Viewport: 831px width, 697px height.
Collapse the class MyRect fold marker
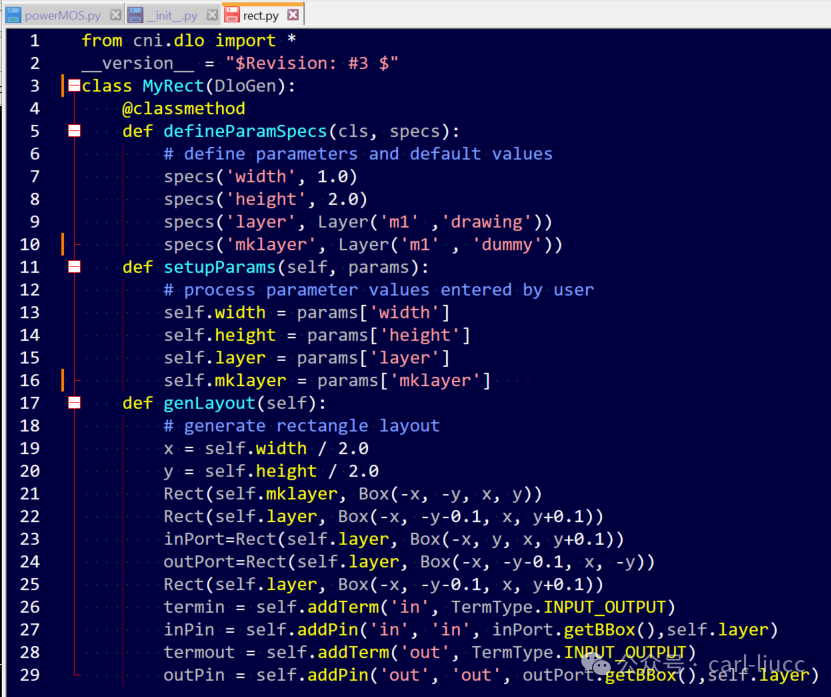point(74,85)
